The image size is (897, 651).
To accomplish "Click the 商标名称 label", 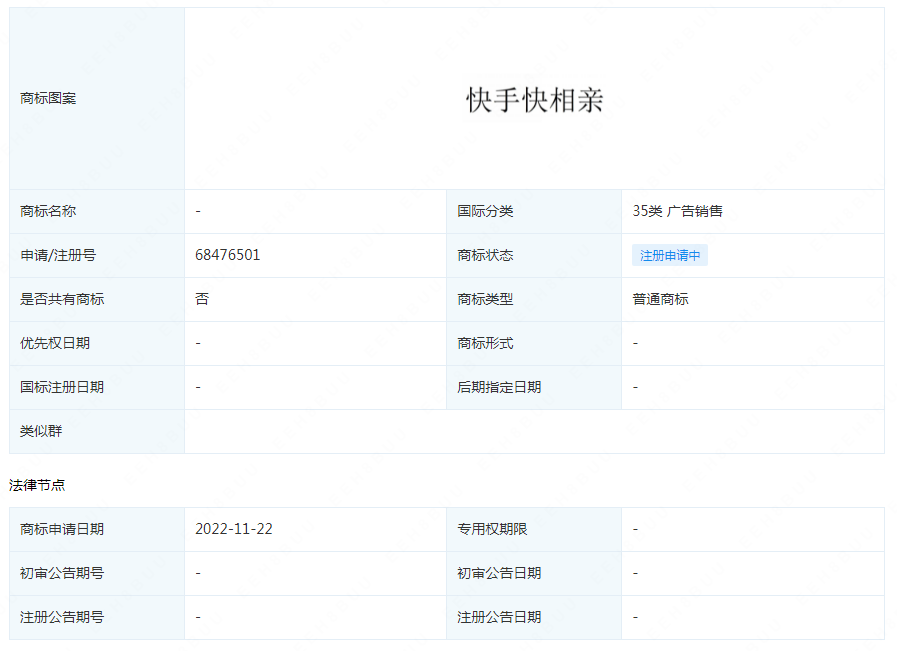I will pyautogui.click(x=48, y=211).
